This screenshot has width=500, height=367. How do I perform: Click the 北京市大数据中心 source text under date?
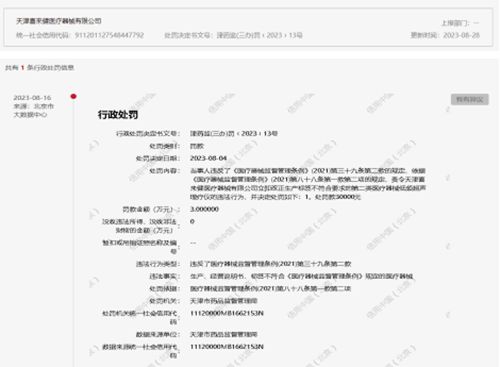(33, 110)
